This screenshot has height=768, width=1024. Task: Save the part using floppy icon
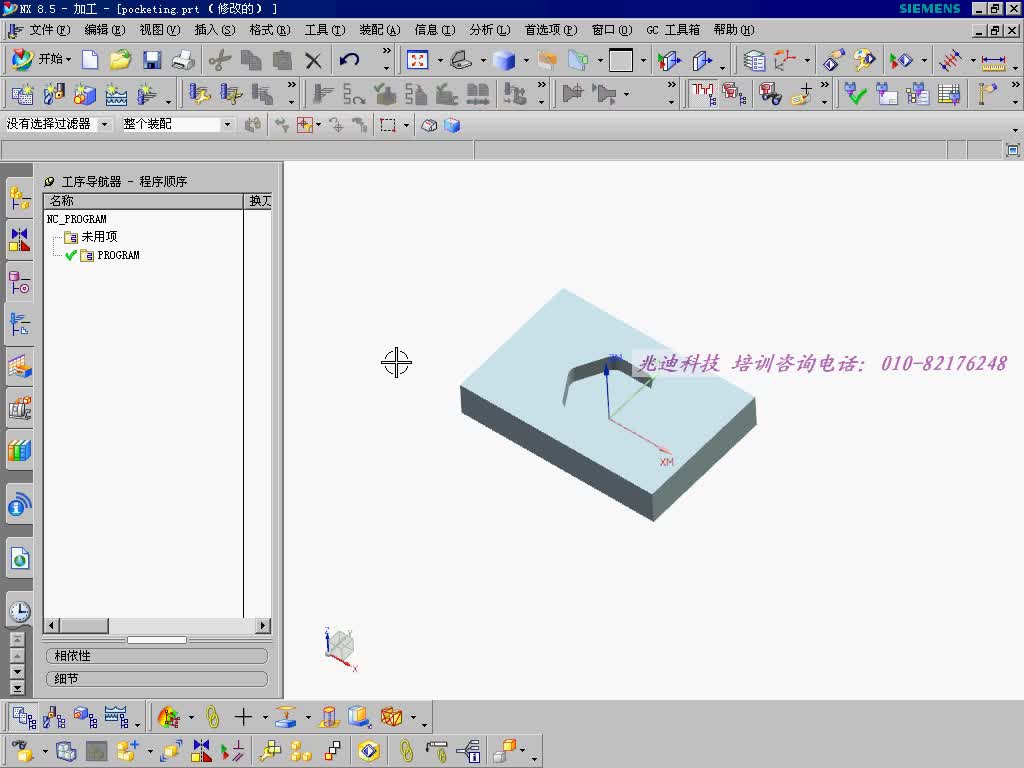152,60
